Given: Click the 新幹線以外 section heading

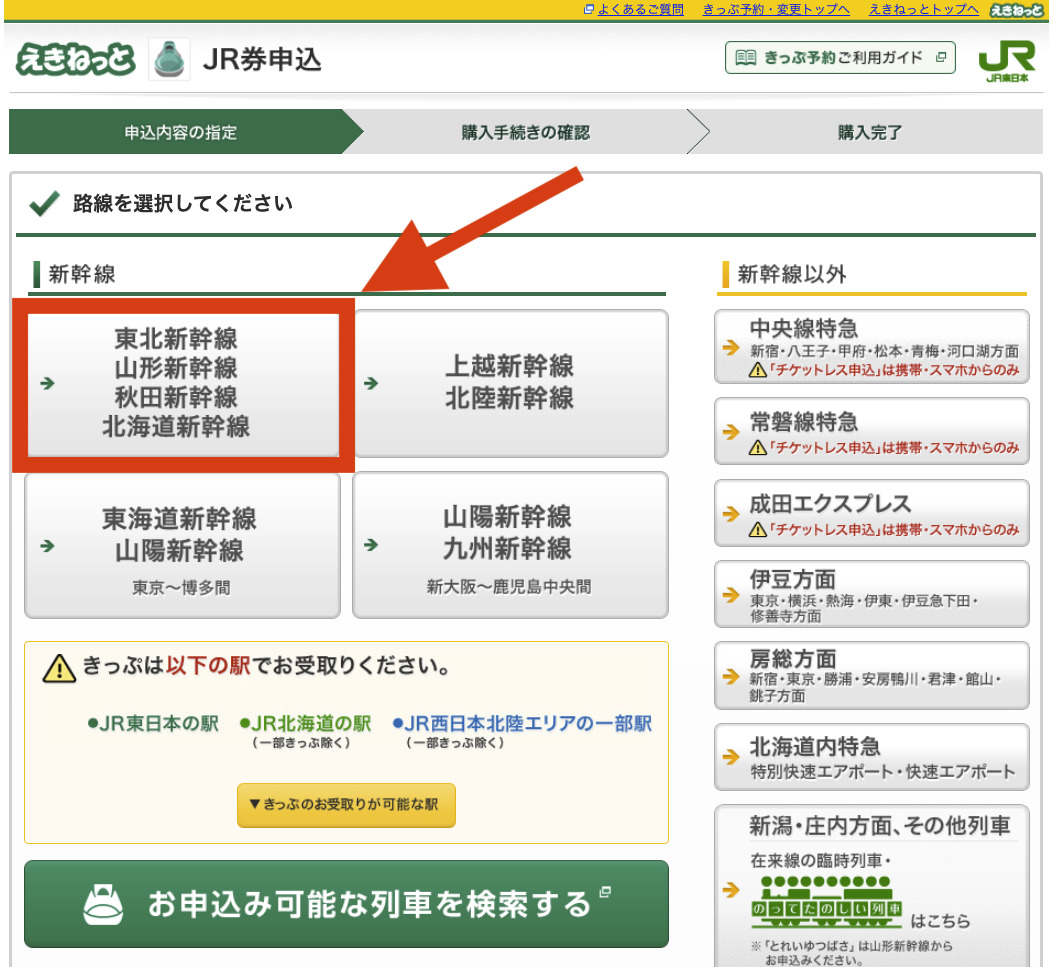Looking at the screenshot, I should 792,274.
